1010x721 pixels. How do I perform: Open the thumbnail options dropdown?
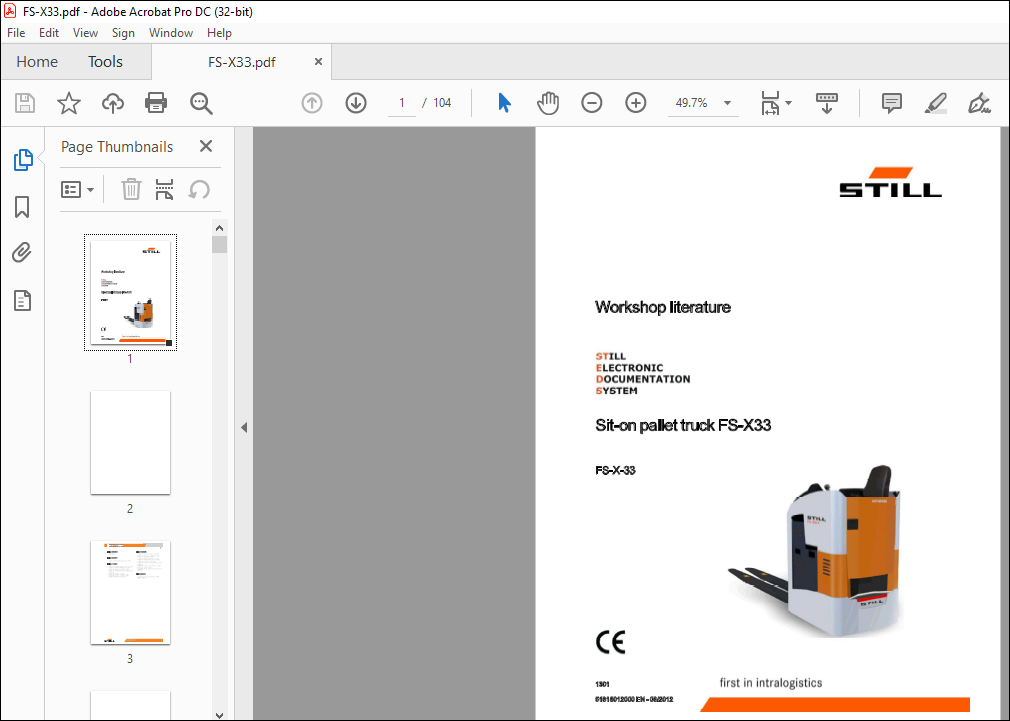77,189
